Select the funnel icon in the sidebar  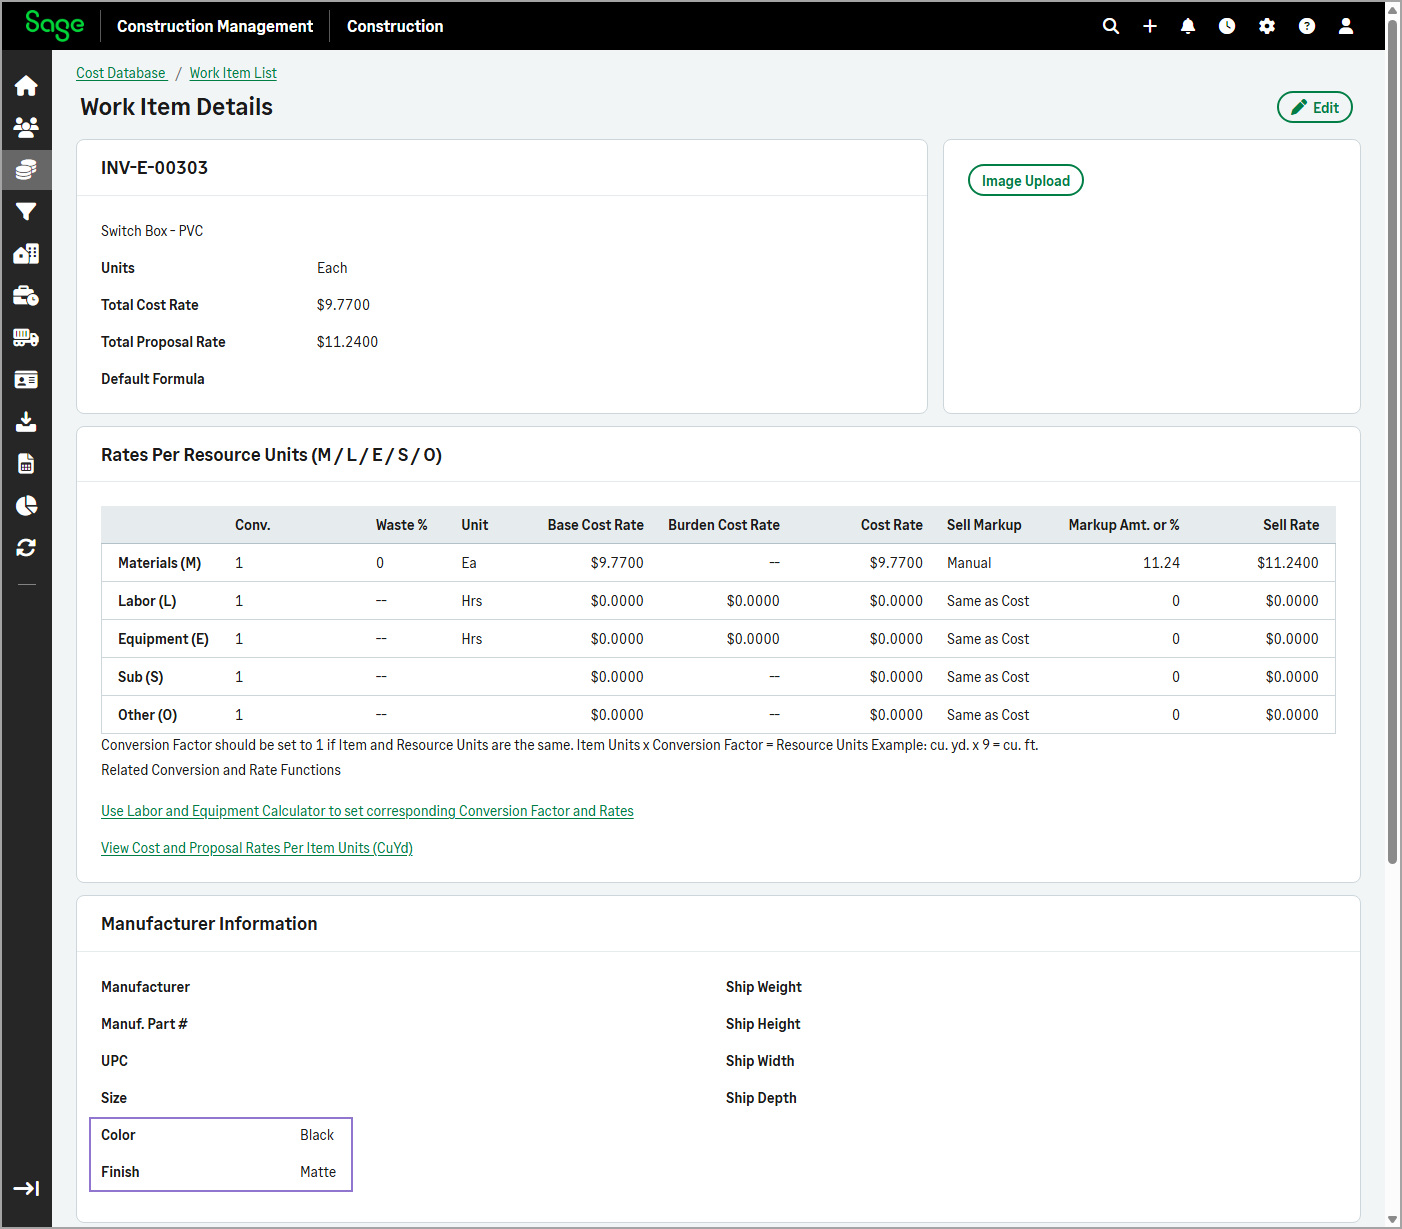tap(26, 212)
